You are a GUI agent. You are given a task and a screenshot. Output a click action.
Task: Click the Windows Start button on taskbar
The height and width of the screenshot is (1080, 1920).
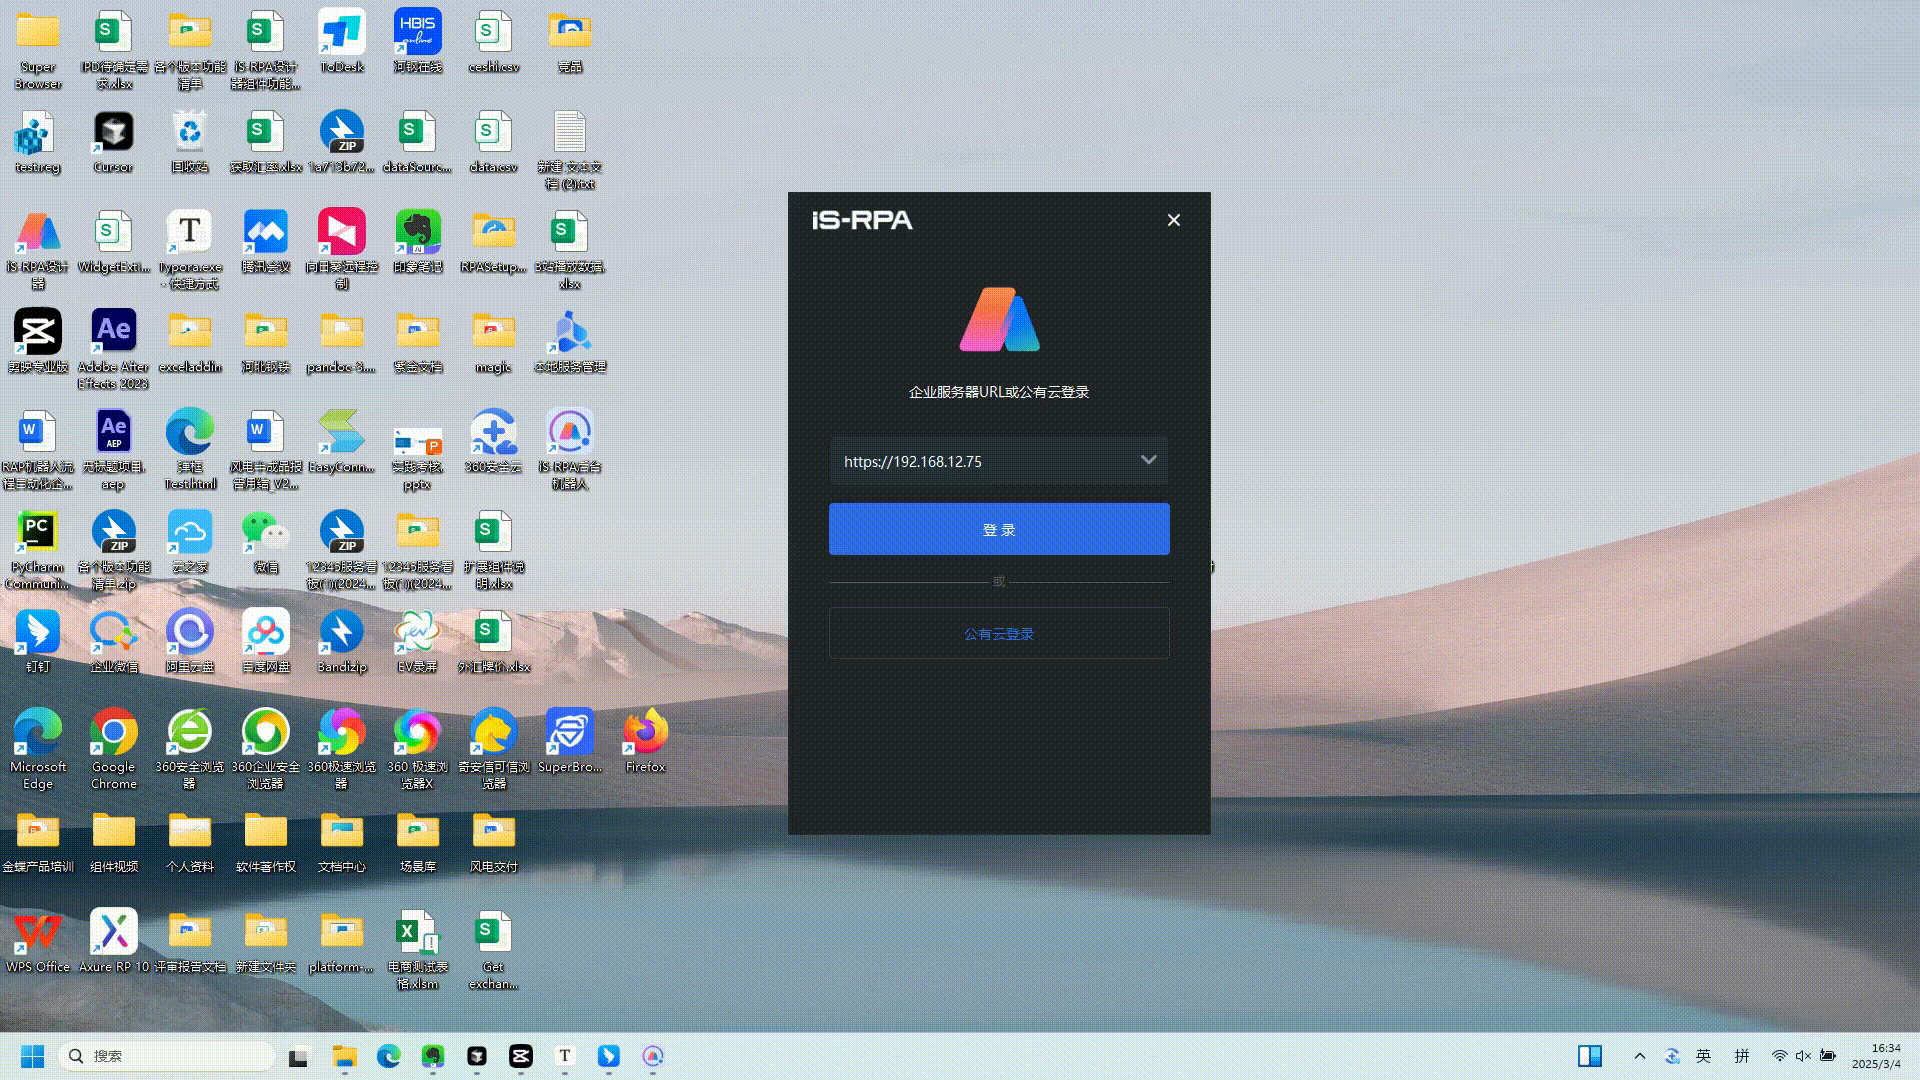(x=32, y=1056)
